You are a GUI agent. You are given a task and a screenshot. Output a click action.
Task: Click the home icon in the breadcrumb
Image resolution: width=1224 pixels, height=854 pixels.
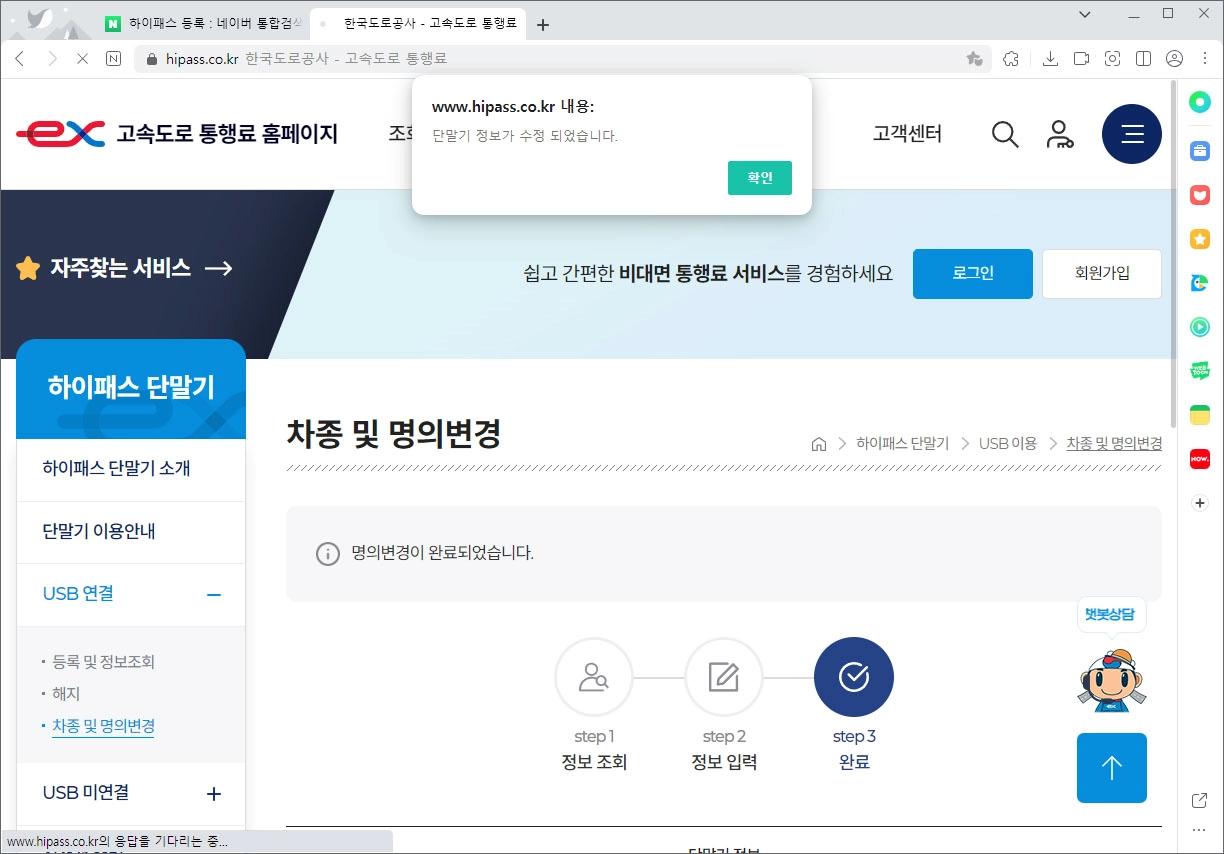tap(818, 443)
